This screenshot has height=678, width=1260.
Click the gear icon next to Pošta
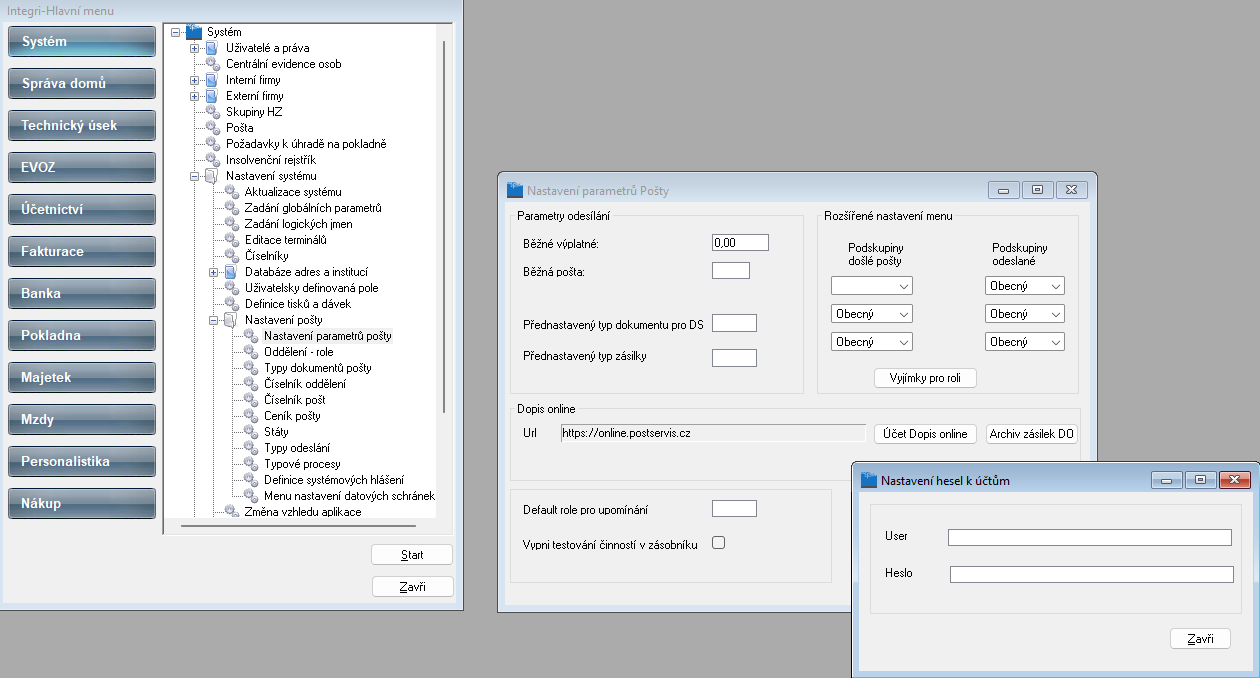[211, 128]
